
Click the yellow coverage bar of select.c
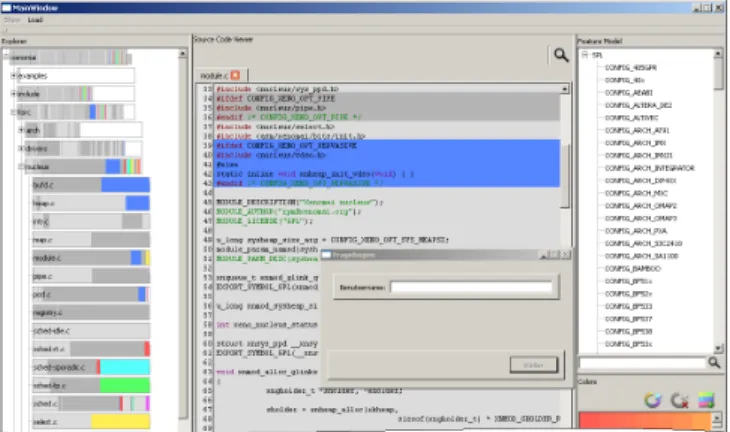(x=120, y=422)
